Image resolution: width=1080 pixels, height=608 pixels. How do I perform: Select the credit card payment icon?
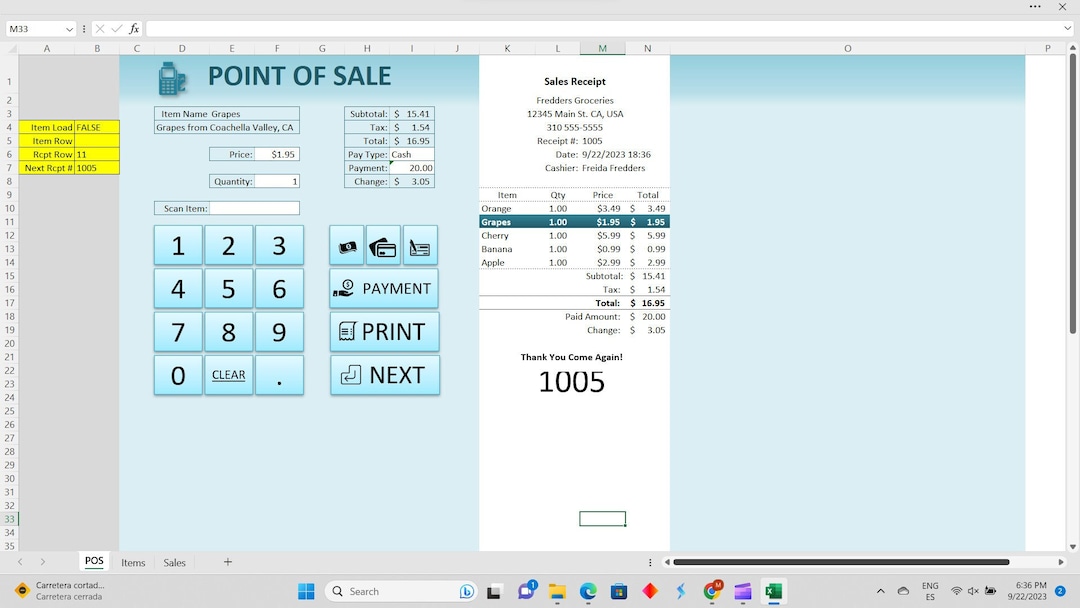click(384, 244)
